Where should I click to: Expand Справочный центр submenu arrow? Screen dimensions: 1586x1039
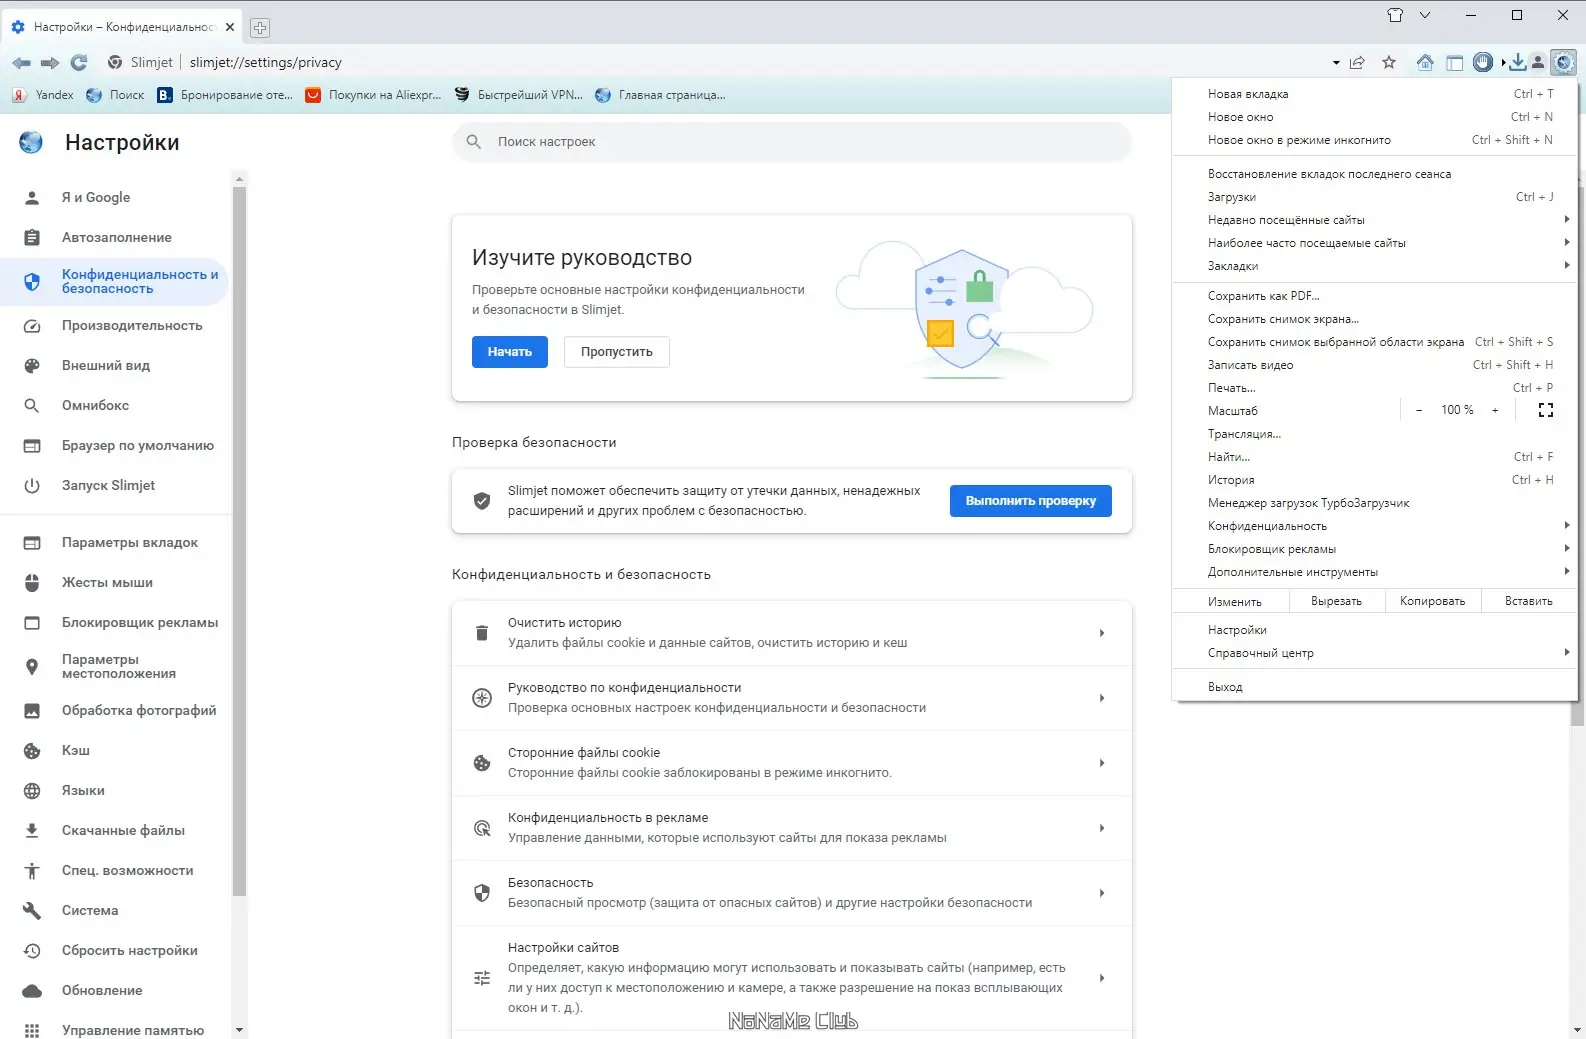pos(1566,652)
